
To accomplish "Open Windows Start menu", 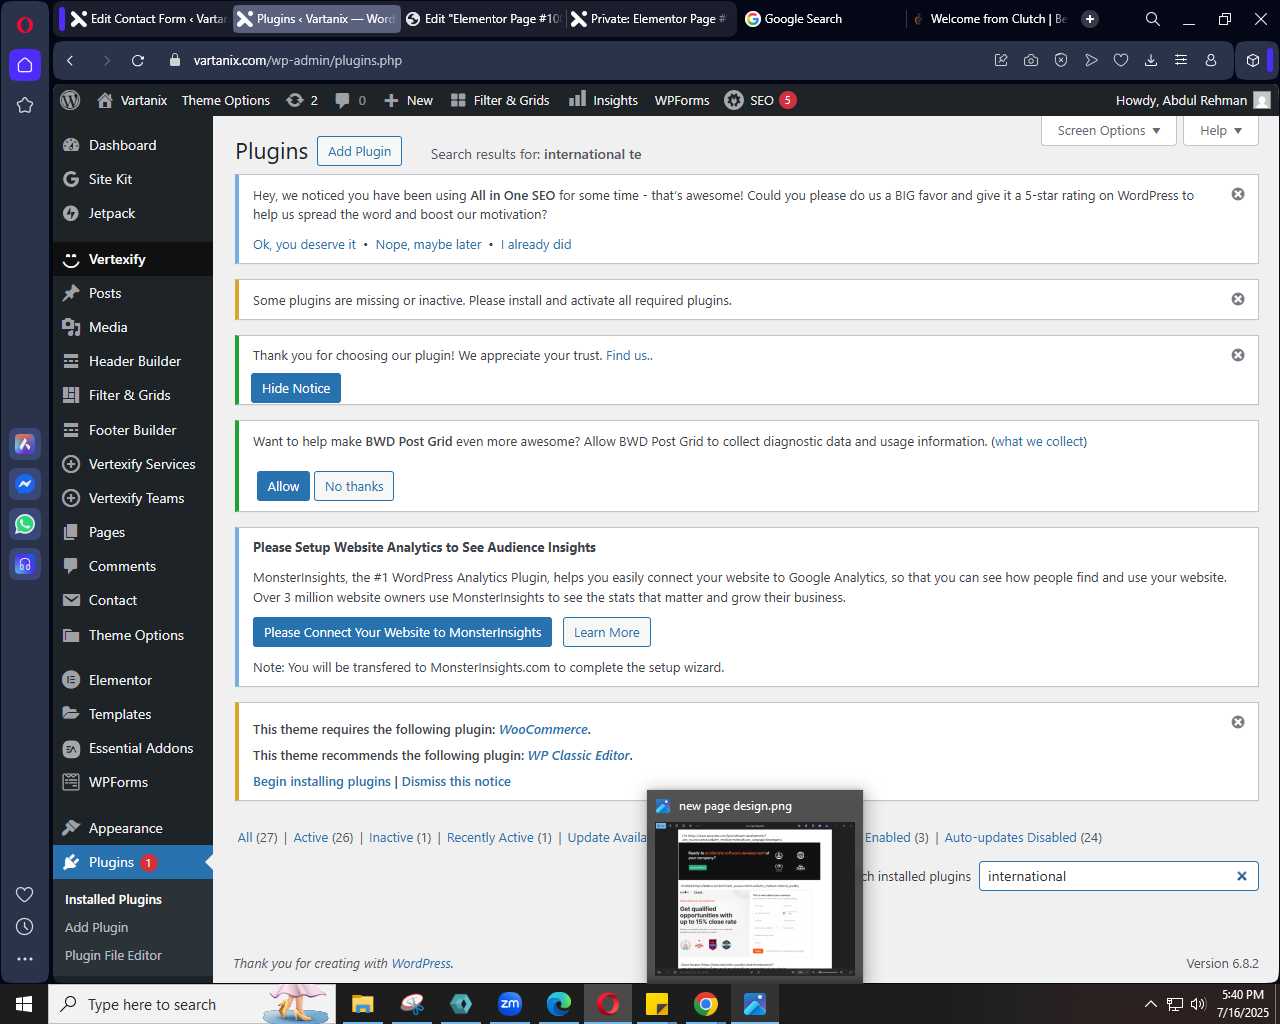I will click(24, 1004).
